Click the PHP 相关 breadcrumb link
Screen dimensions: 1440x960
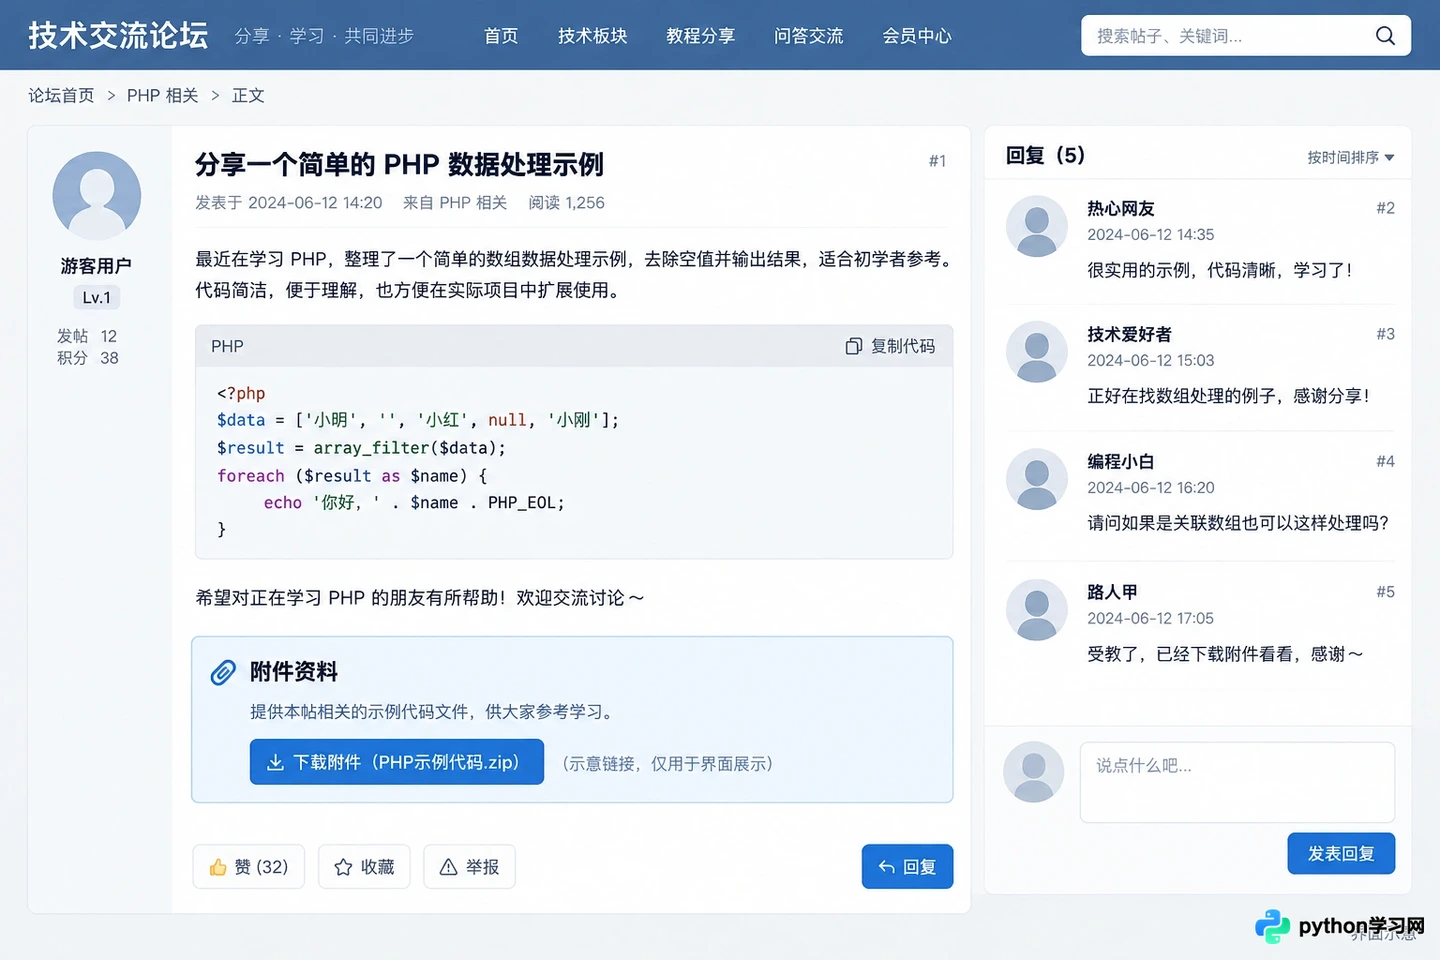click(x=163, y=96)
